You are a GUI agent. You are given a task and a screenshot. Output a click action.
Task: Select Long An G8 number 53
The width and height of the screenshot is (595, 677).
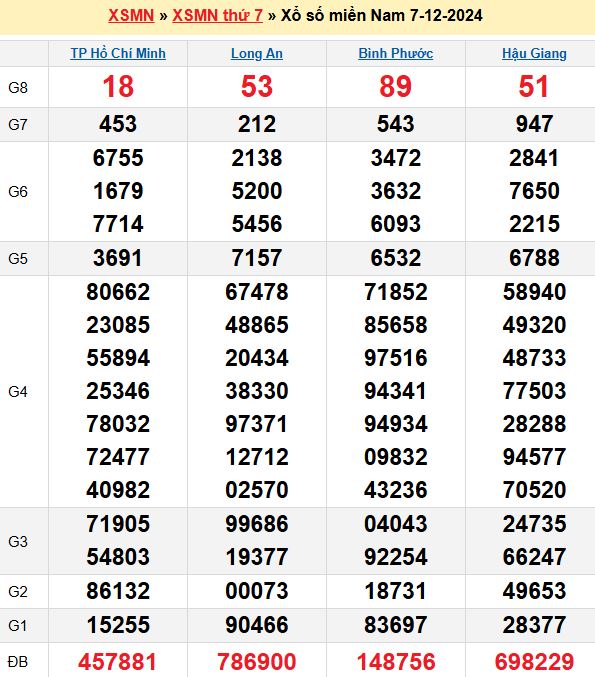click(x=257, y=86)
